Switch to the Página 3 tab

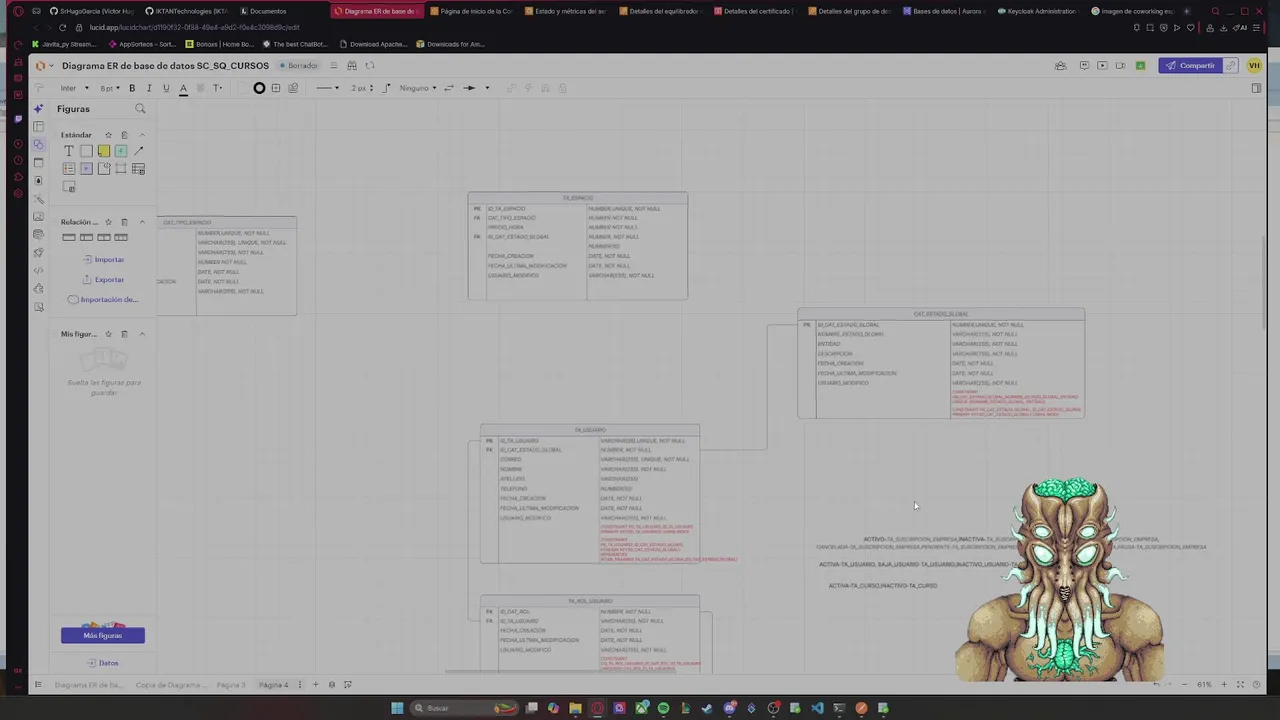click(x=231, y=685)
